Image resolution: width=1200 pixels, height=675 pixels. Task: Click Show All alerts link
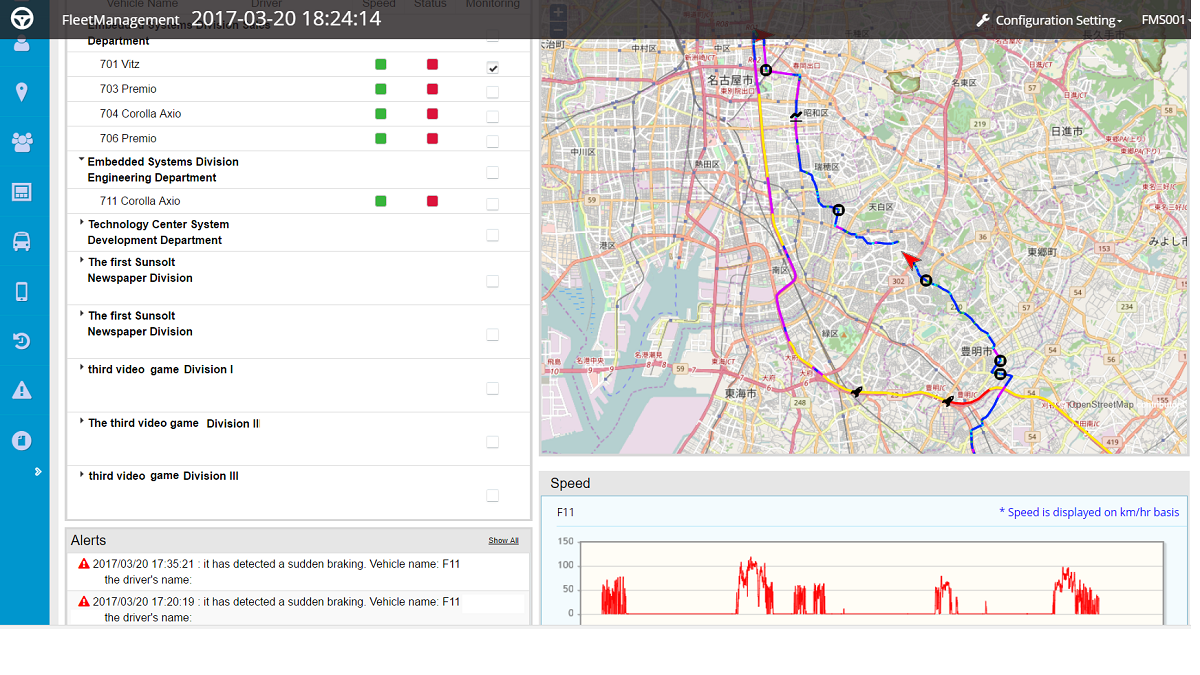point(504,540)
